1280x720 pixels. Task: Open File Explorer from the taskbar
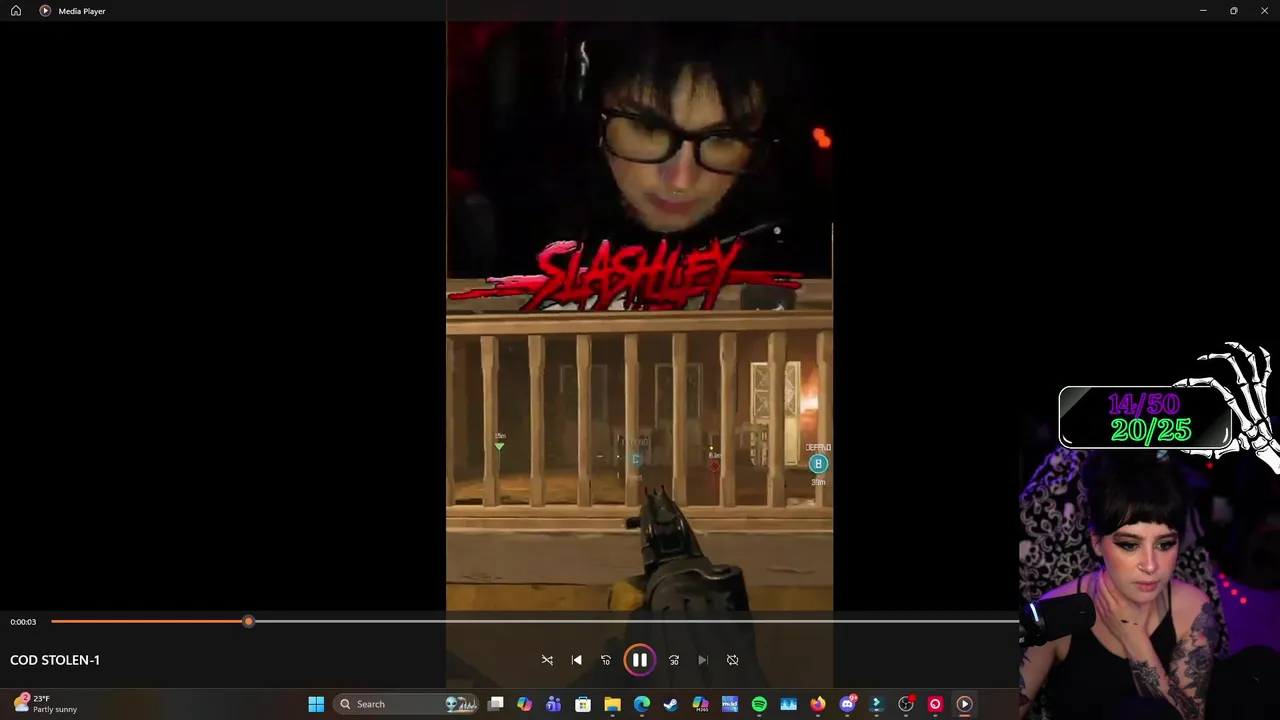[x=612, y=704]
